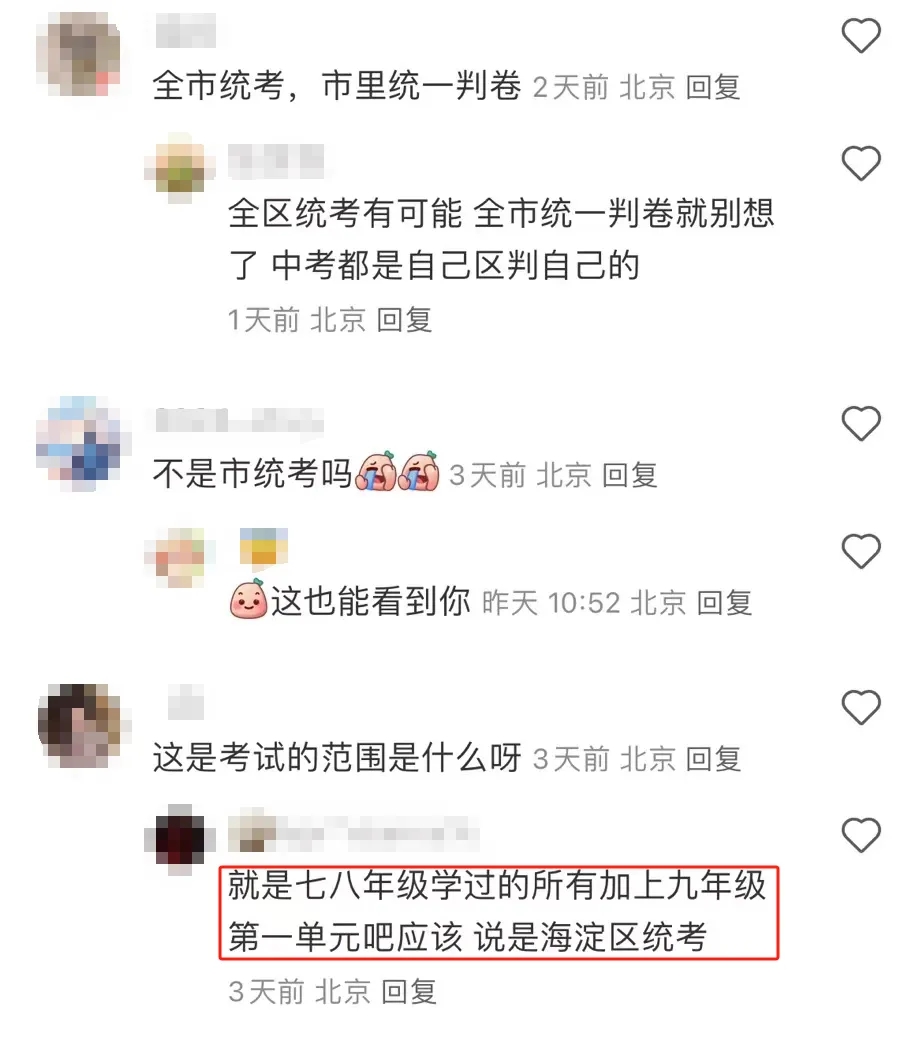Tap 回复 under '中考都是自己区判自己的'
923x1044 pixels.
(404, 320)
